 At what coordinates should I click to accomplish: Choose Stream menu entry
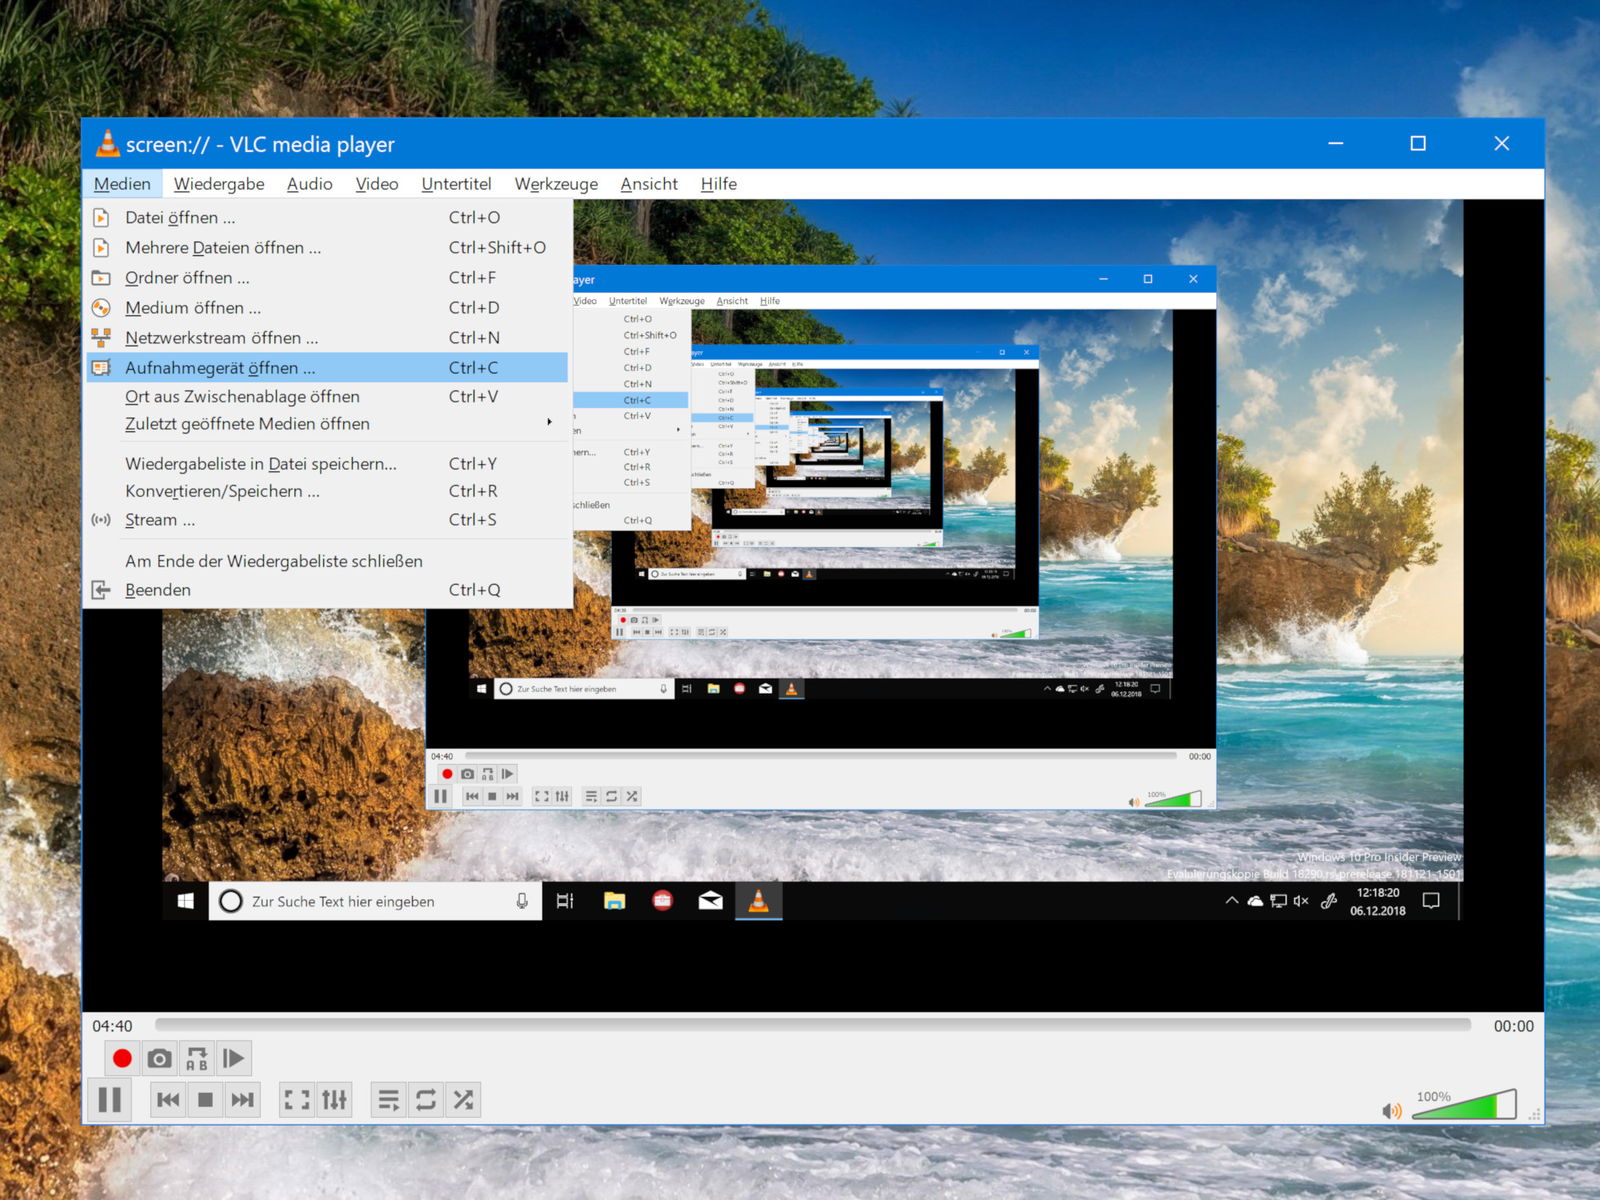[328, 519]
